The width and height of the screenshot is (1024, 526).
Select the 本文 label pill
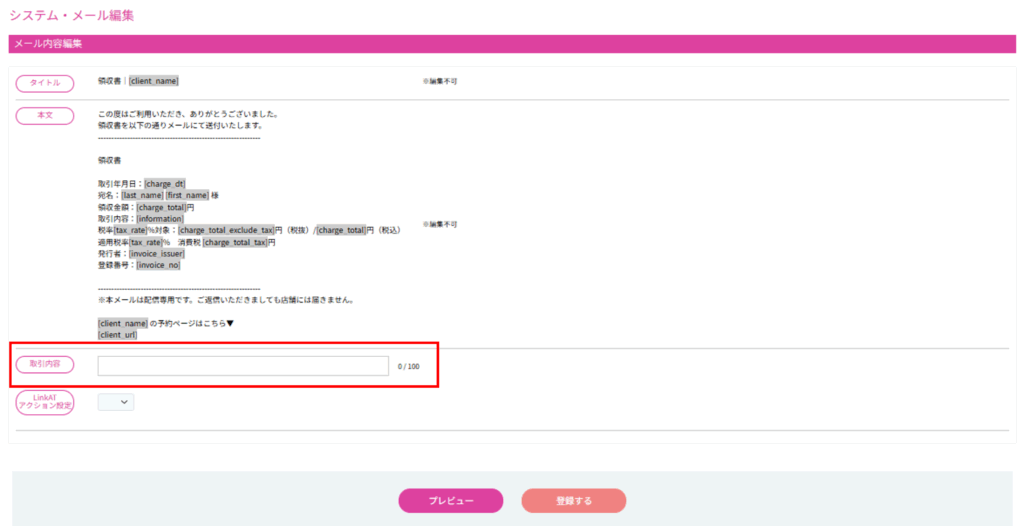pos(45,115)
